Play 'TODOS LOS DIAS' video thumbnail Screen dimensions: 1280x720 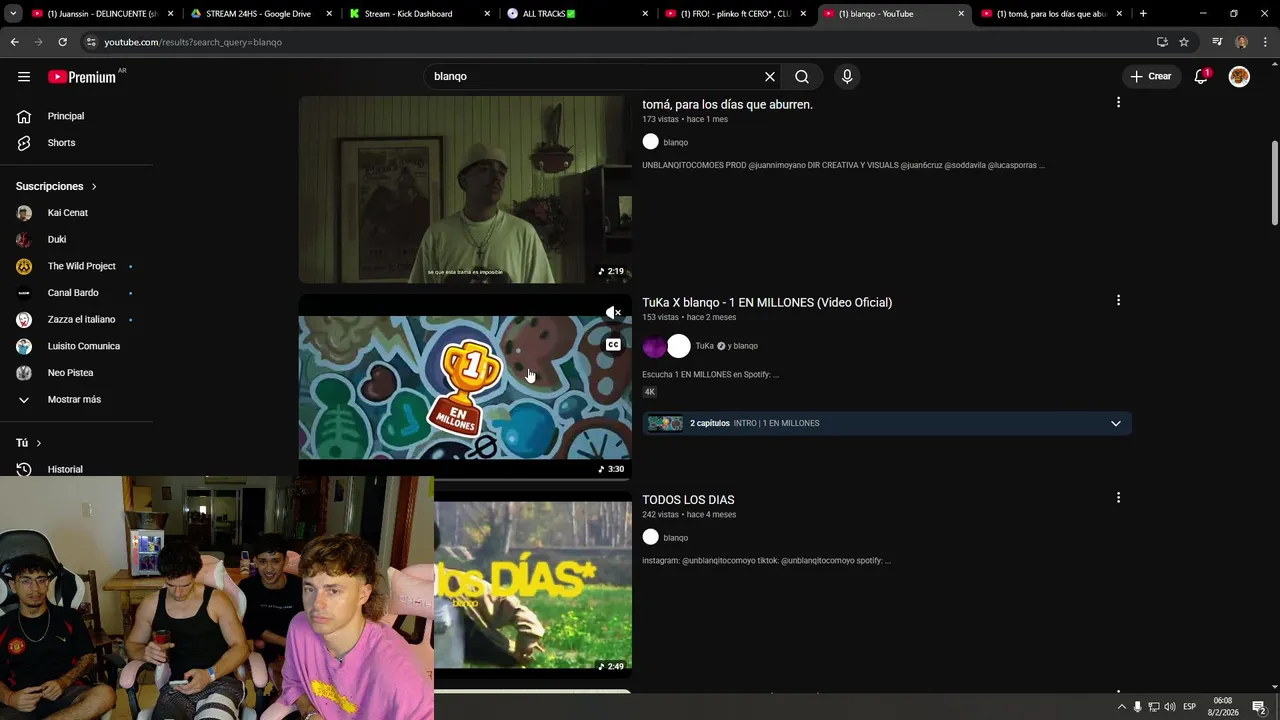pyautogui.click(x=533, y=585)
